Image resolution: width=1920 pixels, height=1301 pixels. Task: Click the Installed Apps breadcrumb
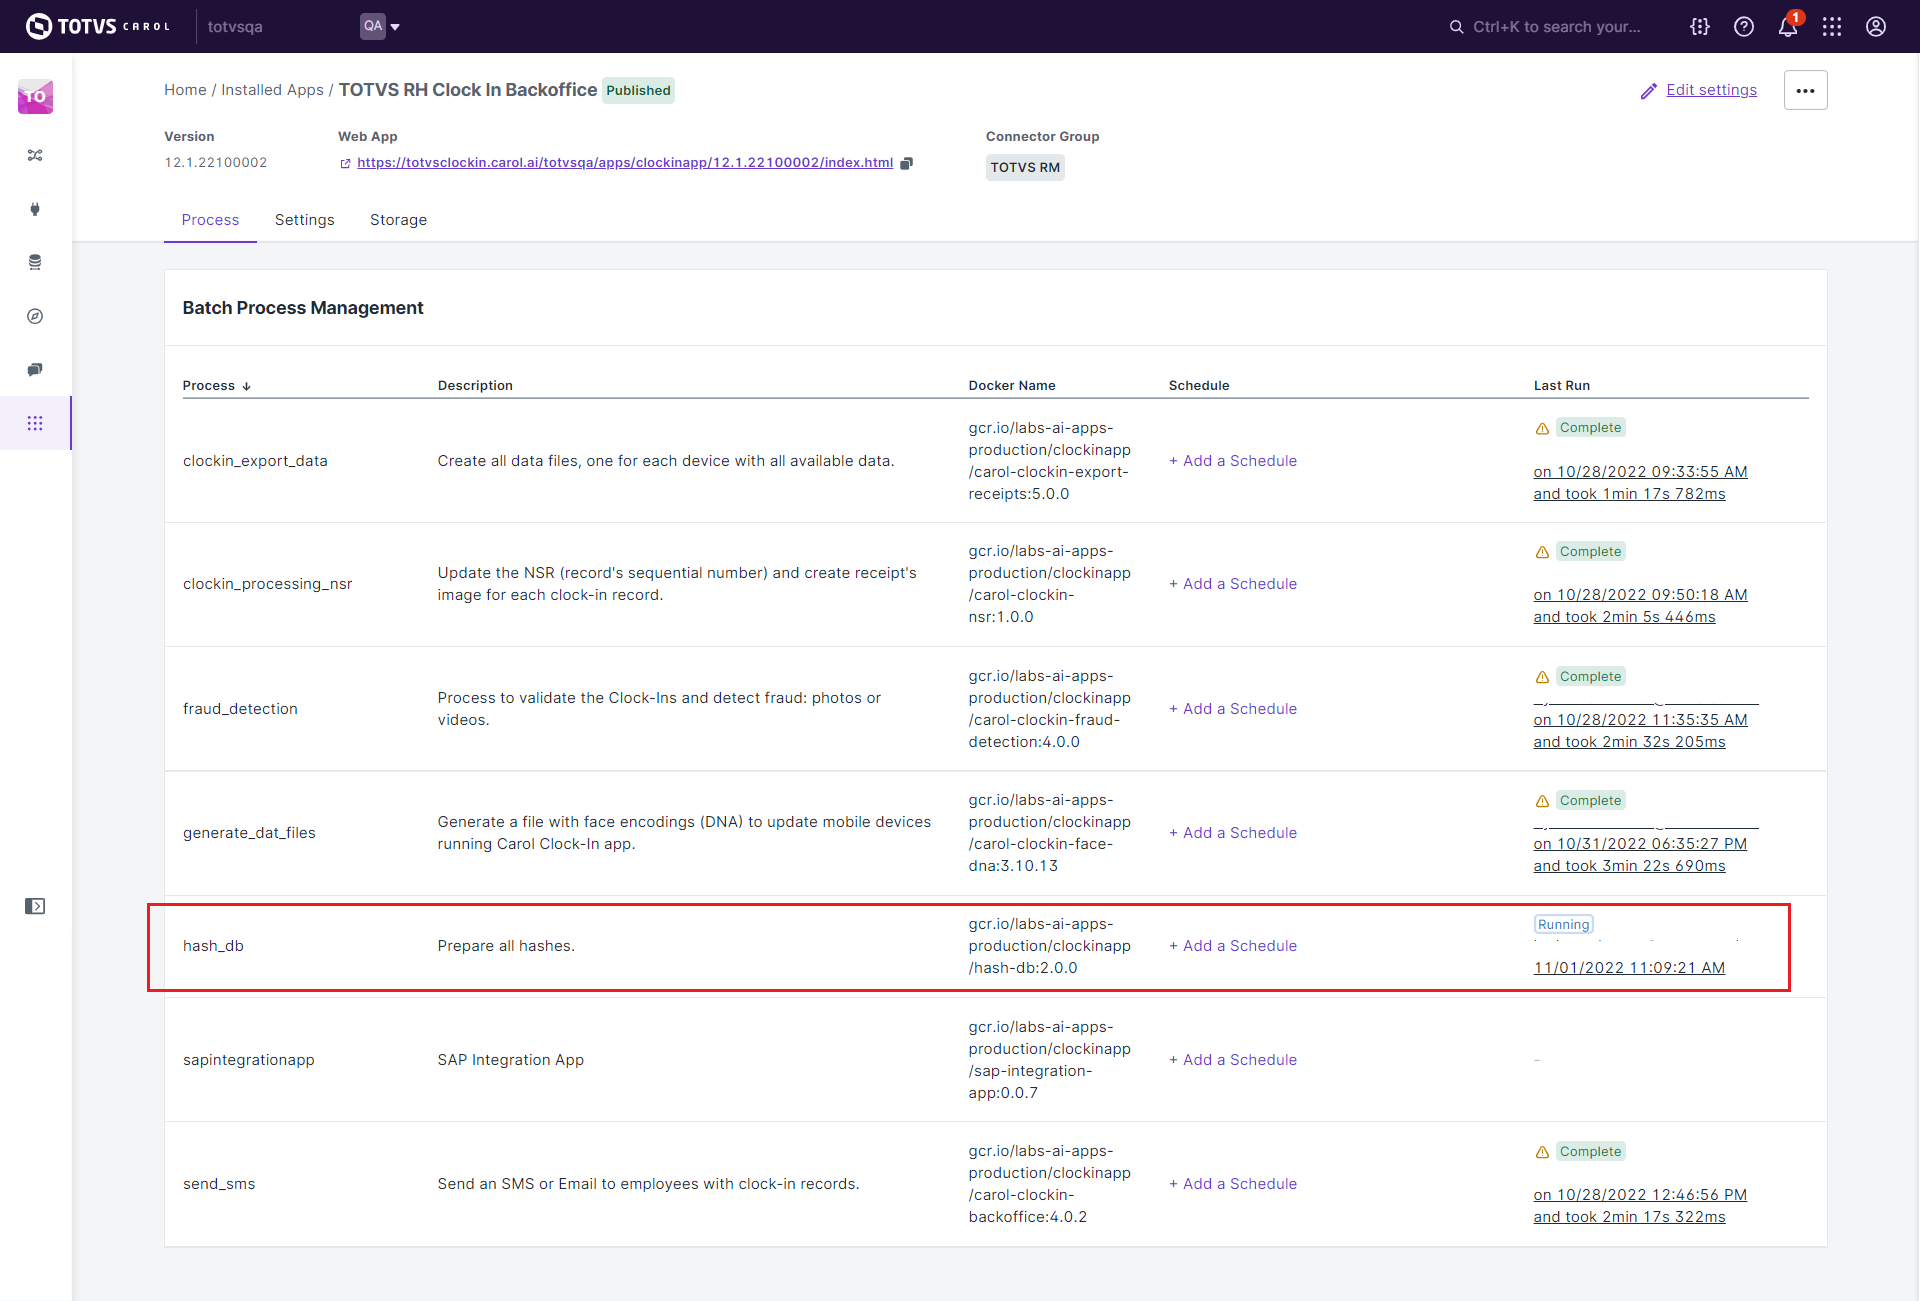(272, 90)
